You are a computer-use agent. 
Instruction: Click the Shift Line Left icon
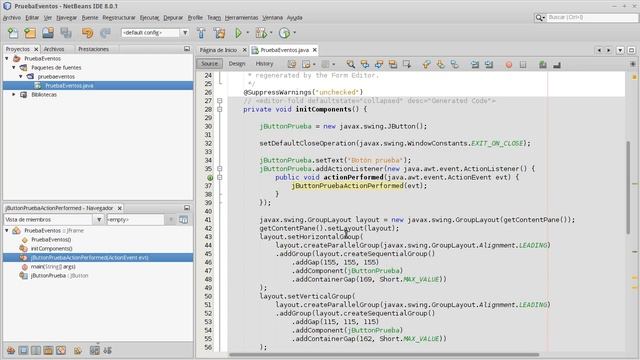pyautogui.click(x=475, y=64)
